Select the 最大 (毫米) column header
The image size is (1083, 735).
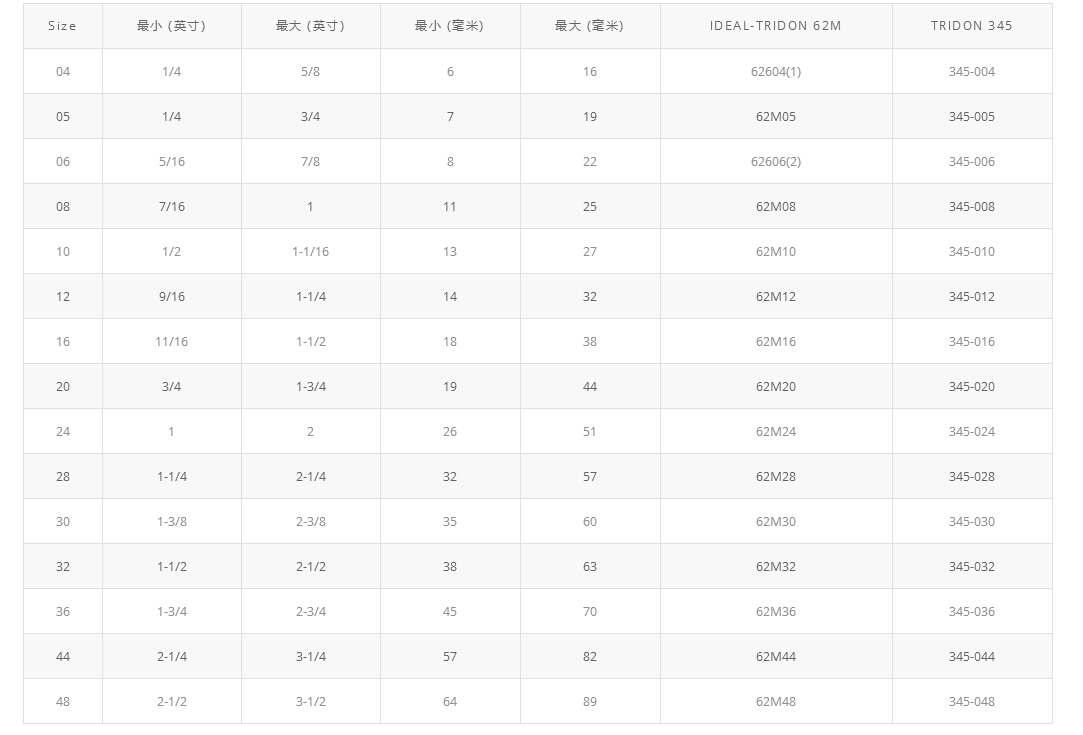coord(589,26)
